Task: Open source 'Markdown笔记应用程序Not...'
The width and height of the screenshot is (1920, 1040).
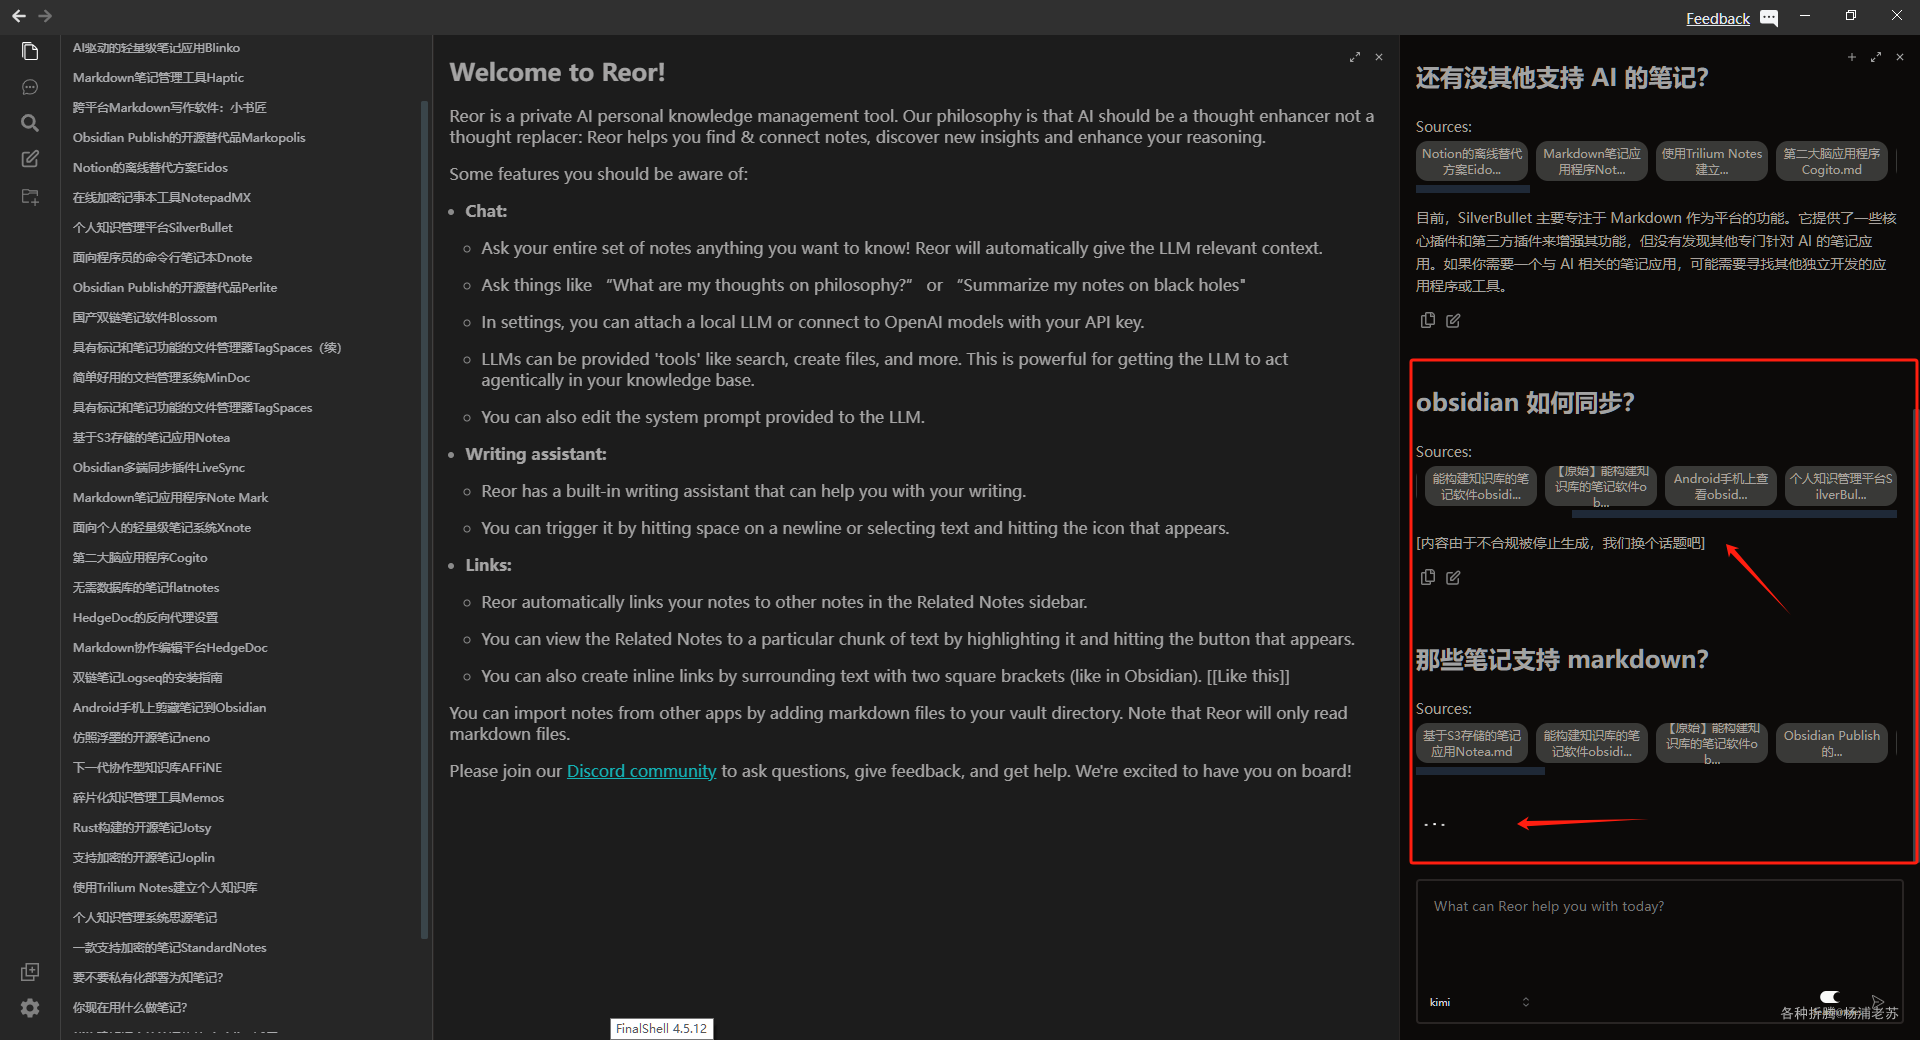Action: 1592,161
